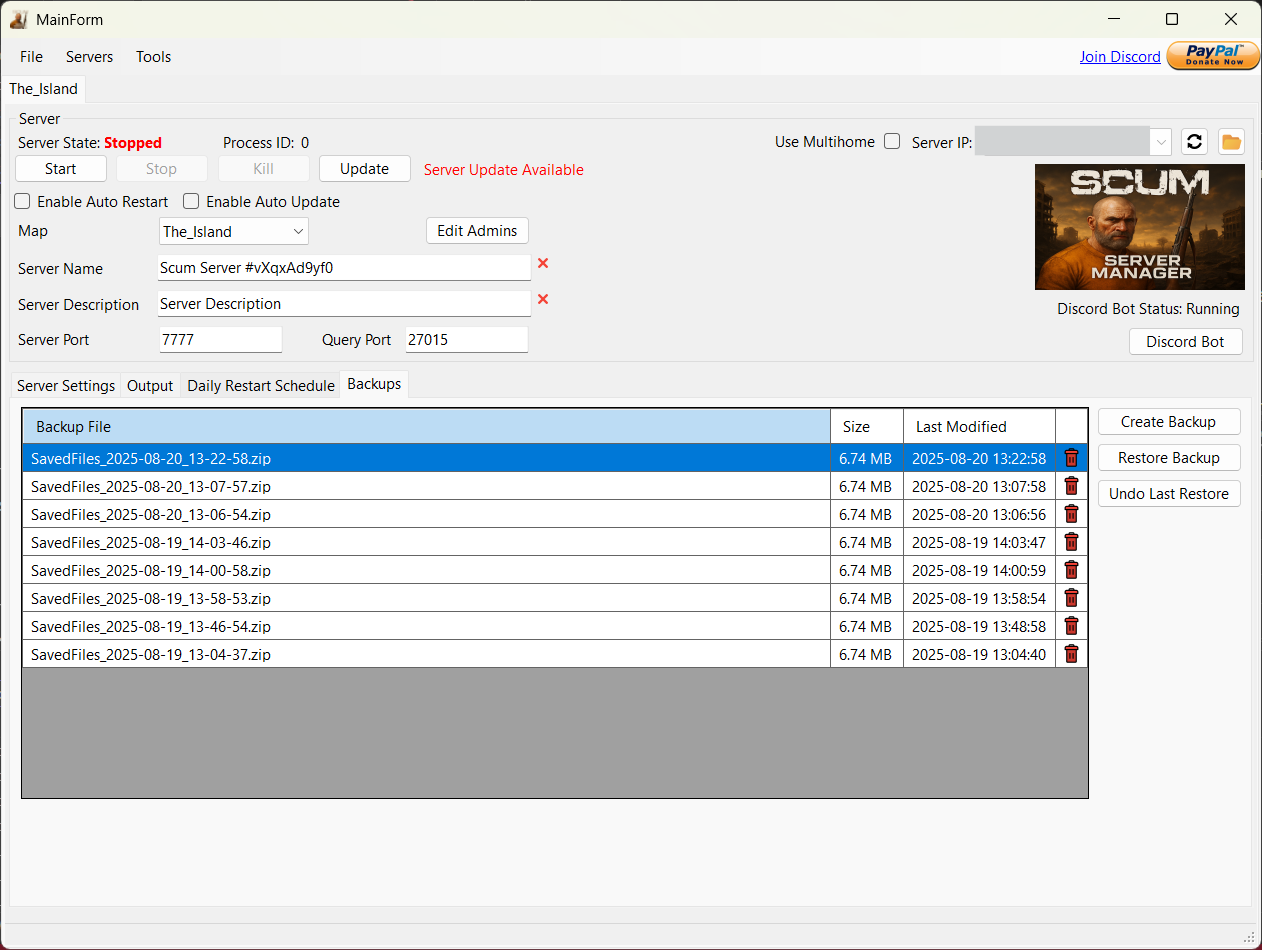Click the Discord Bot button
The image size is (1262, 950).
coord(1185,342)
